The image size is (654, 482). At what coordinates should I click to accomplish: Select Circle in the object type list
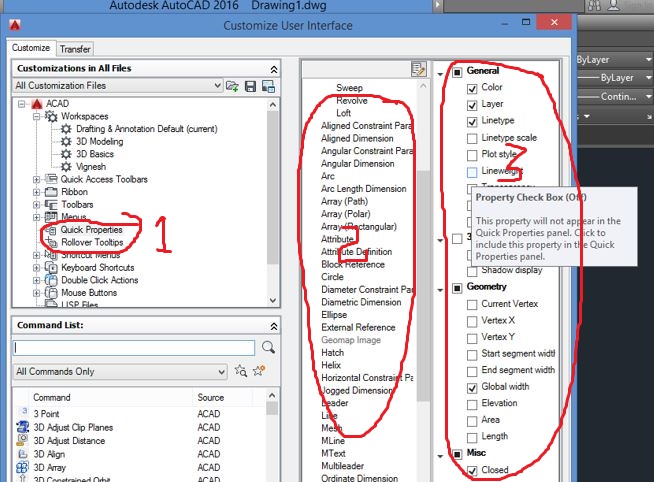coord(332,277)
